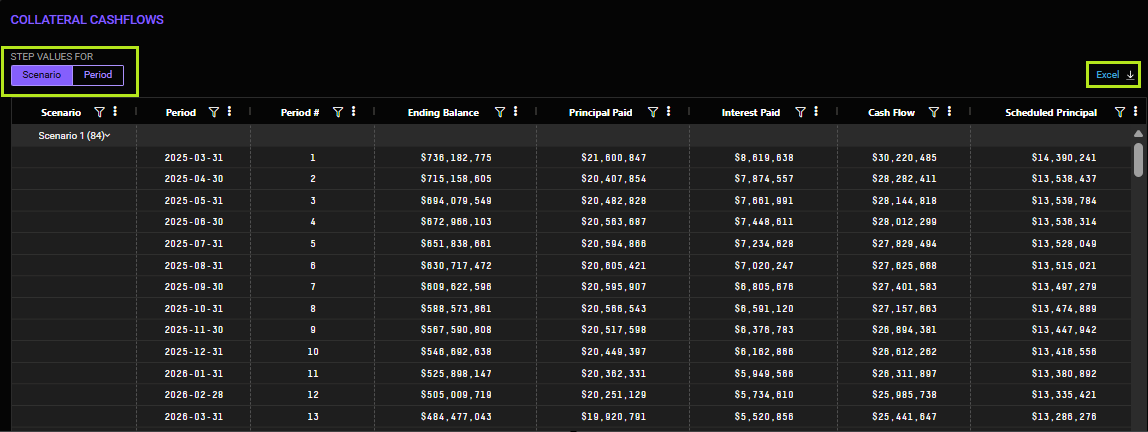The width and height of the screenshot is (1148, 432).
Task: Open the Period column kebab menu
Action: (x=229, y=111)
